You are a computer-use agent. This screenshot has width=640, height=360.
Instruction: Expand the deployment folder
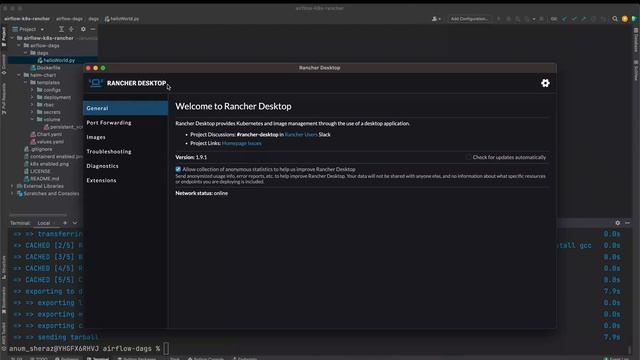(x=32, y=97)
